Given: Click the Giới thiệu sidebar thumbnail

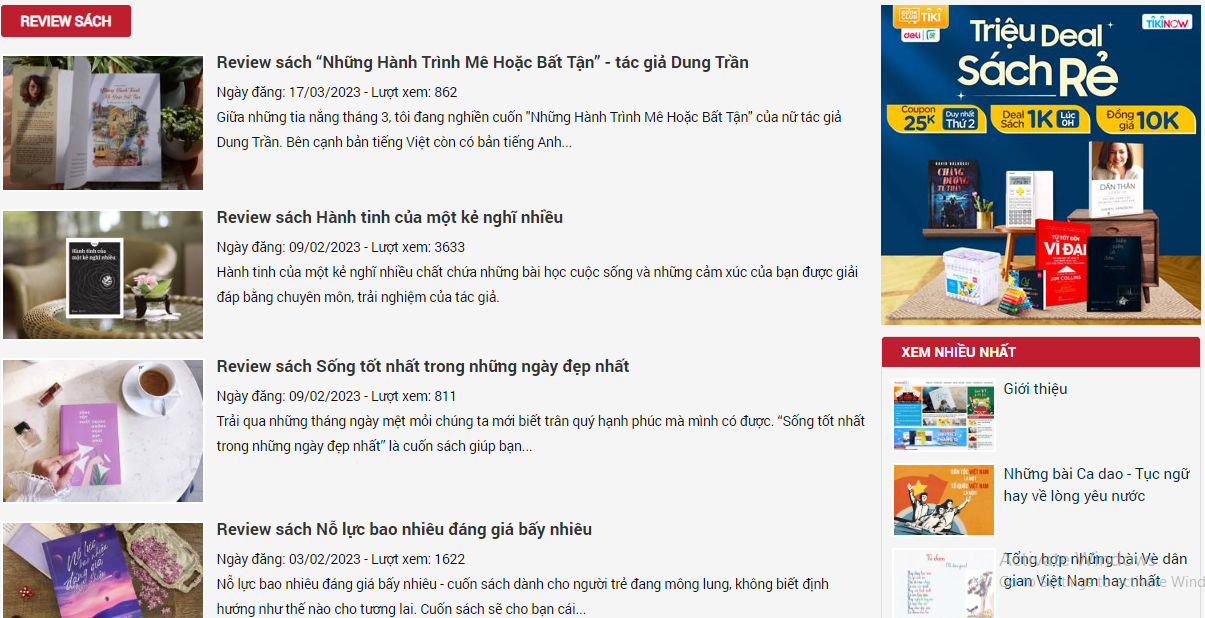Looking at the screenshot, I should [x=944, y=415].
